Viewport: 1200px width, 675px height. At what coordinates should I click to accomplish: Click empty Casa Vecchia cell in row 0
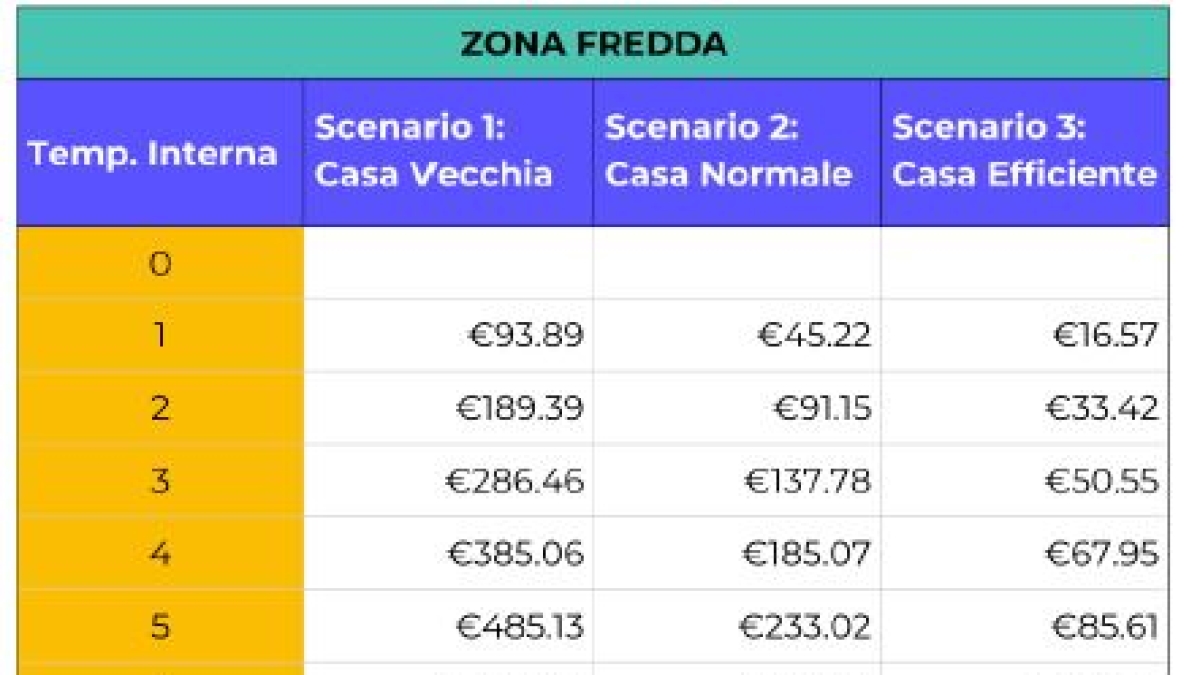pos(447,264)
